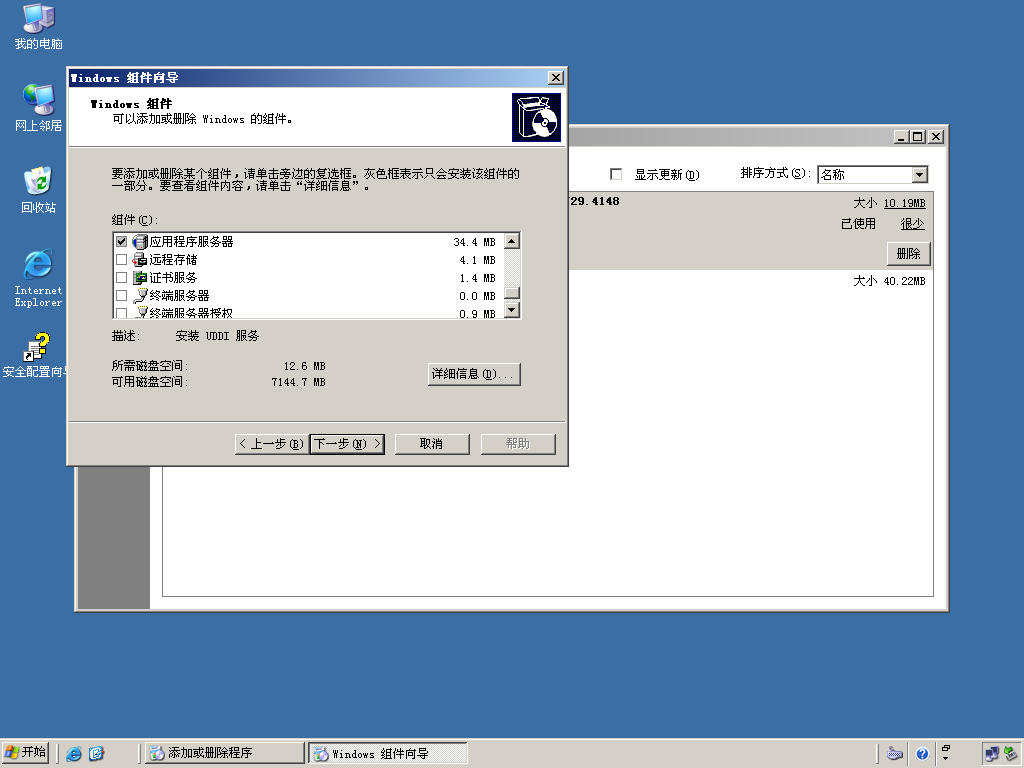Click the 10.19MB size link
Viewport: 1024px width, 768px height.
point(904,203)
